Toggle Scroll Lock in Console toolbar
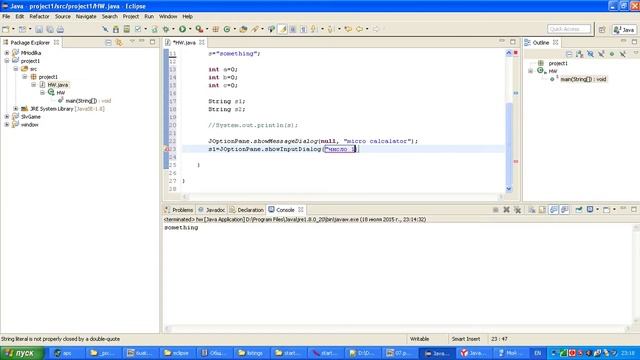This screenshot has width=640, height=360. (542, 210)
